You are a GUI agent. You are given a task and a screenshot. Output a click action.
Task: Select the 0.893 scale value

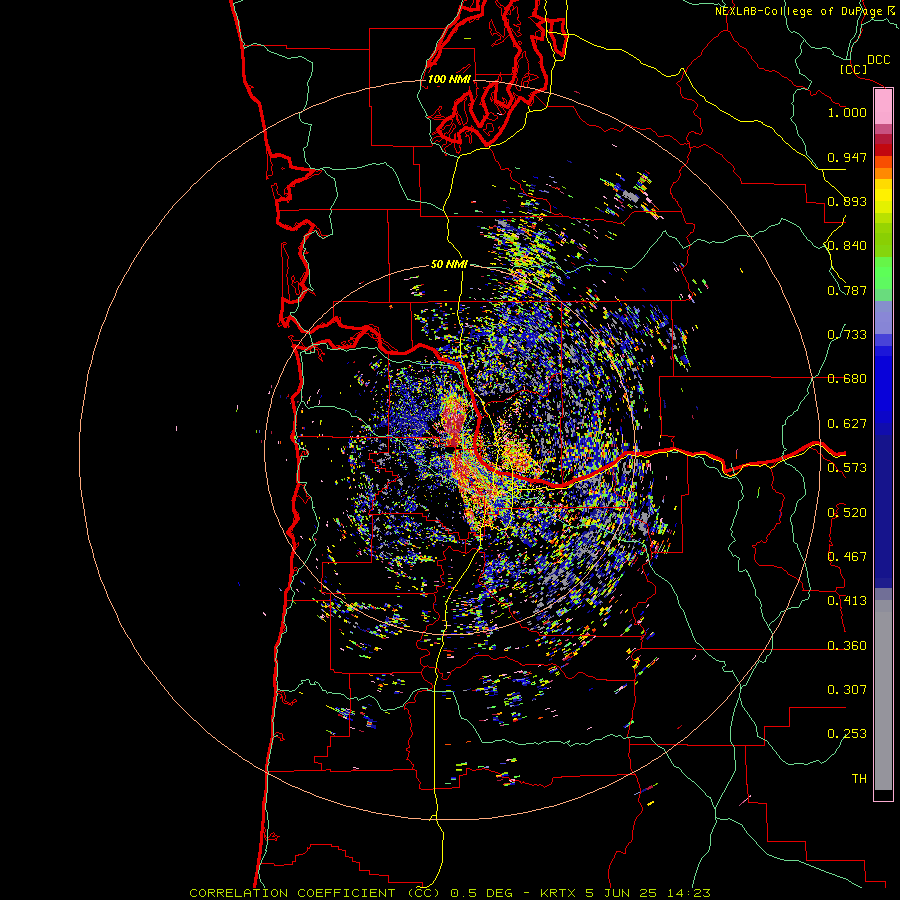pyautogui.click(x=847, y=201)
